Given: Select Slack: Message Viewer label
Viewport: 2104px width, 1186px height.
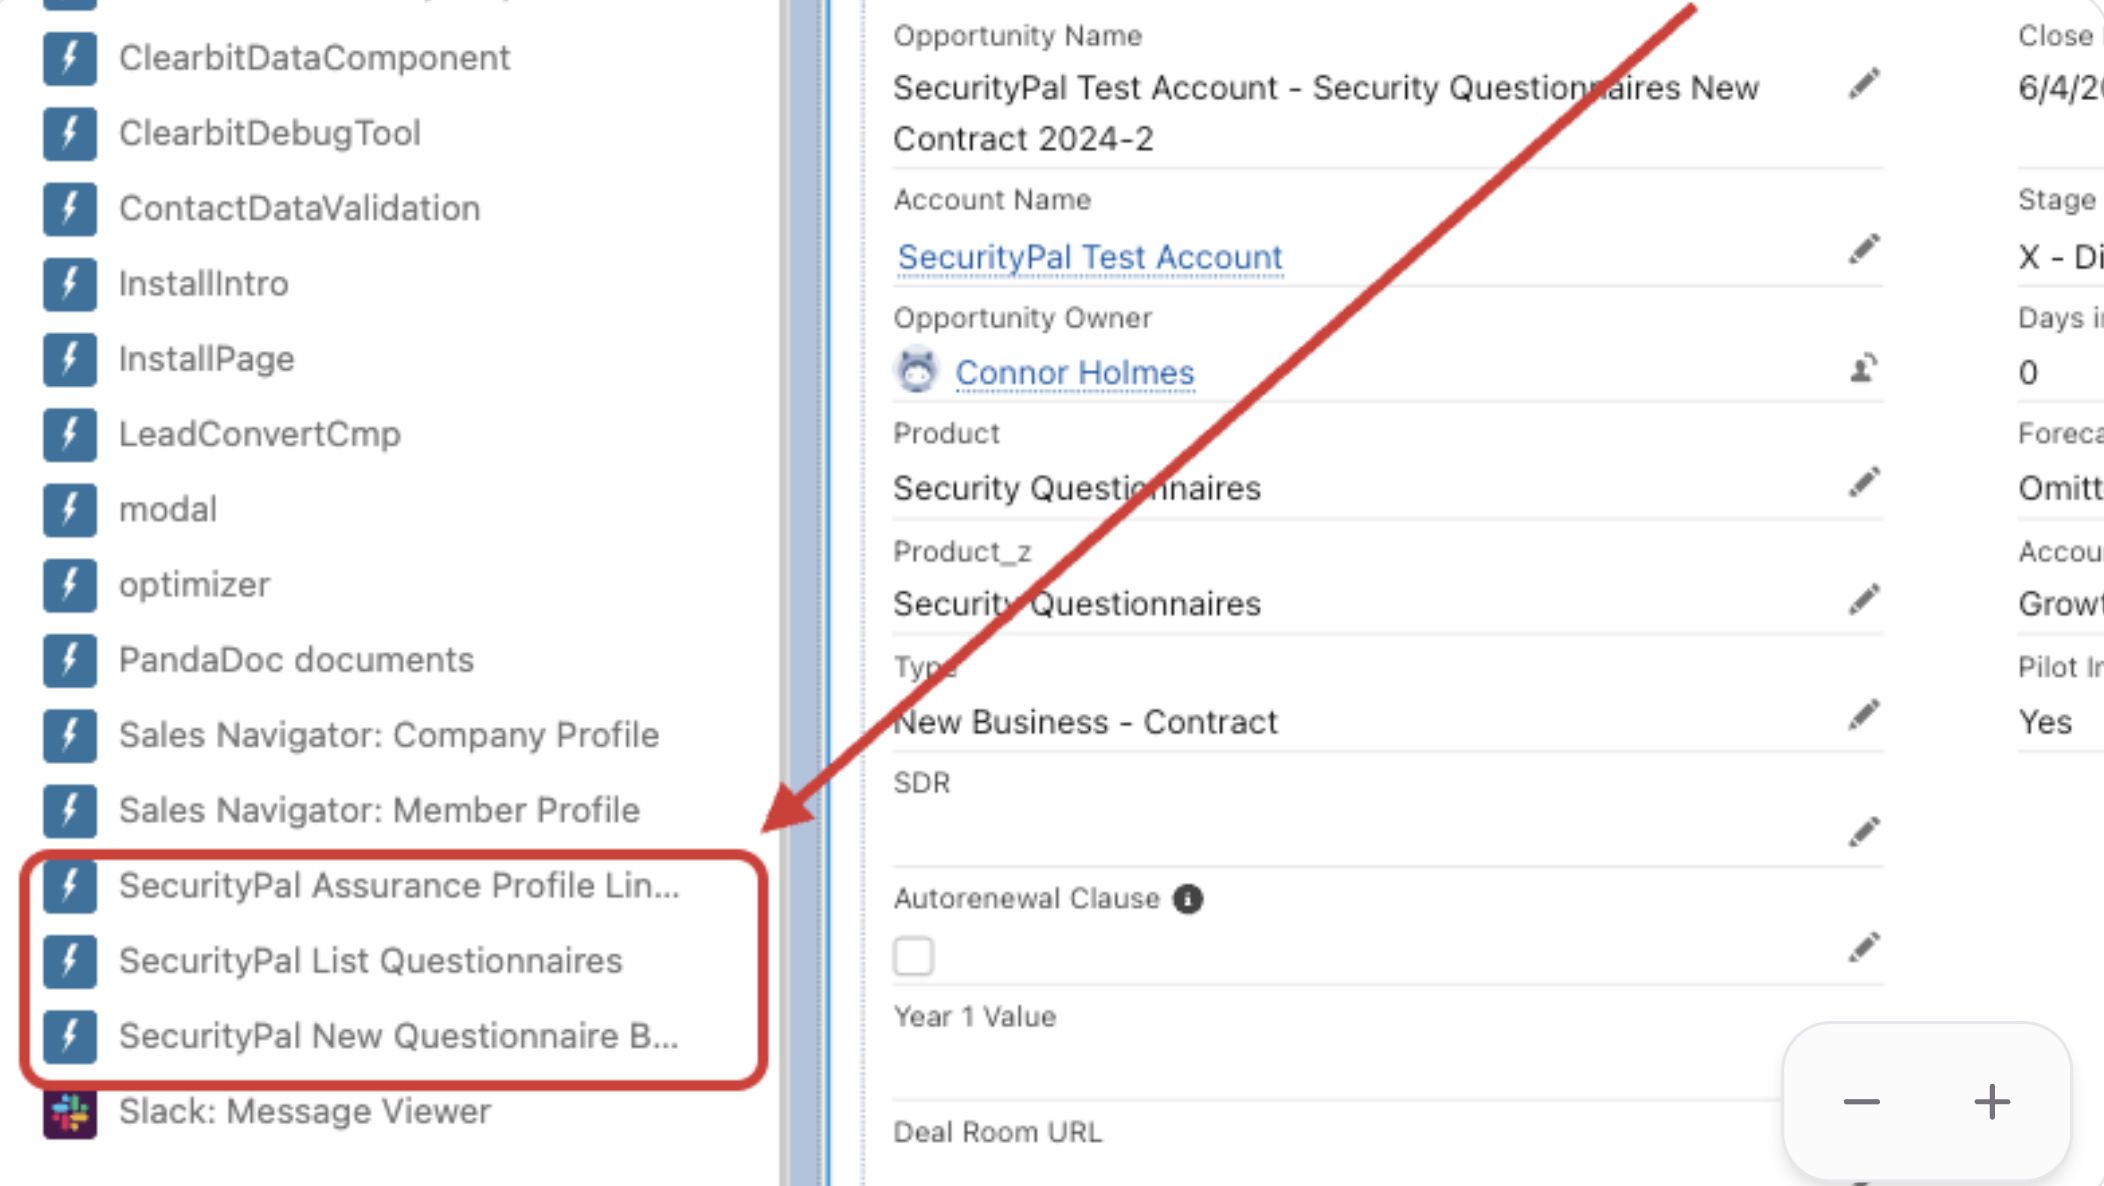Looking at the screenshot, I should click(x=304, y=1112).
